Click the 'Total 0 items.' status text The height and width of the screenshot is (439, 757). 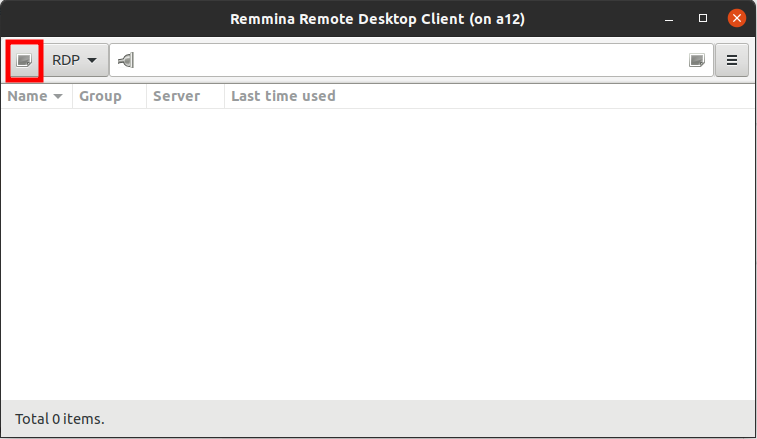(x=60, y=419)
